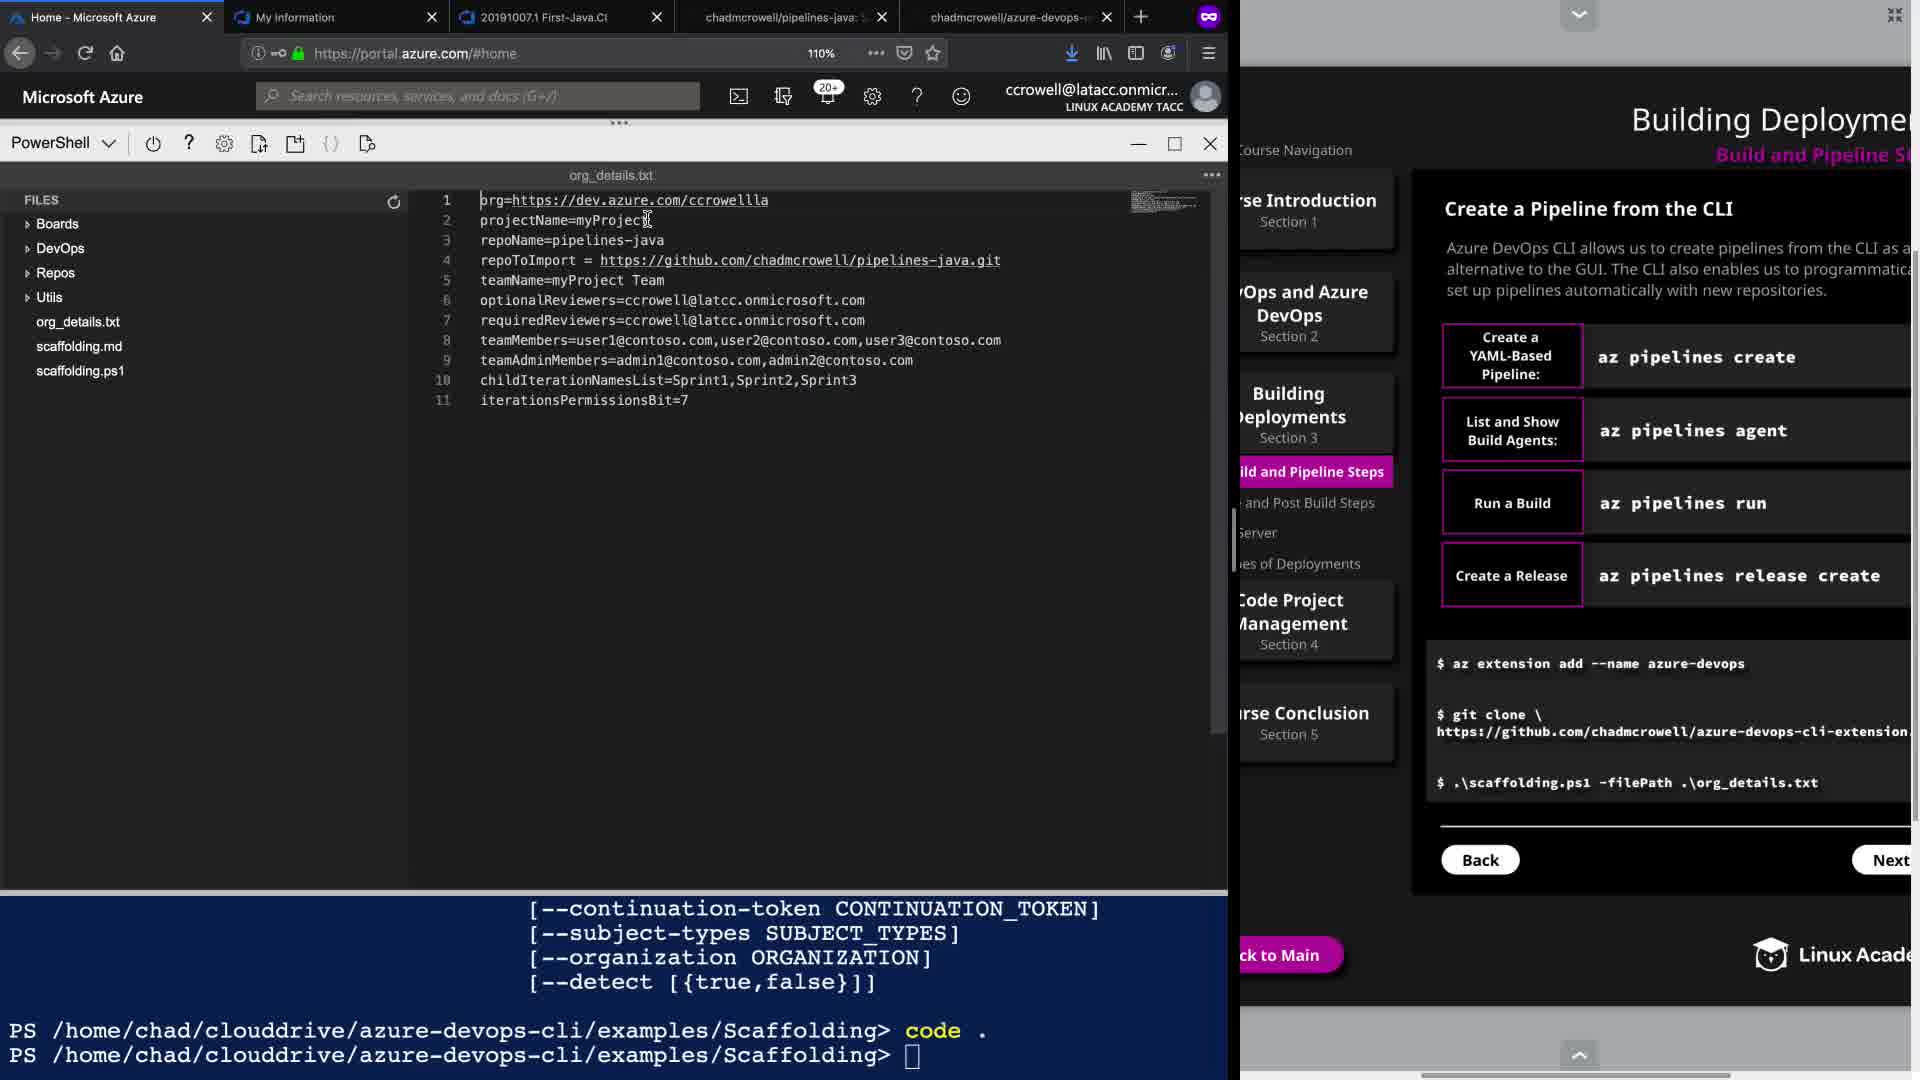Open the portal settings gear icon
This screenshot has width=1920, height=1080.
(x=872, y=97)
